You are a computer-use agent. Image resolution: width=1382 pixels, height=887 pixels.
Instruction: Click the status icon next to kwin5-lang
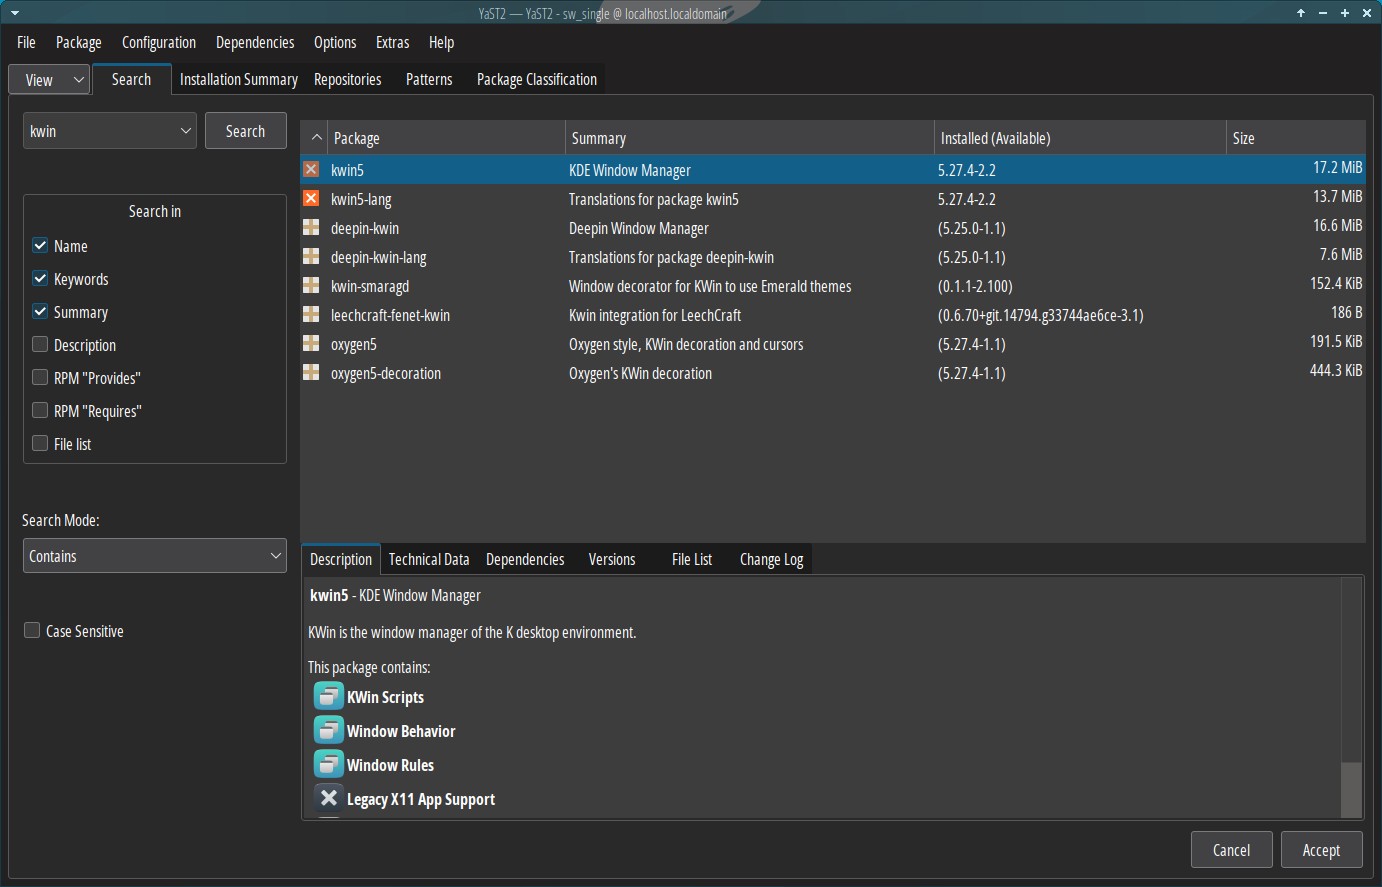click(311, 199)
